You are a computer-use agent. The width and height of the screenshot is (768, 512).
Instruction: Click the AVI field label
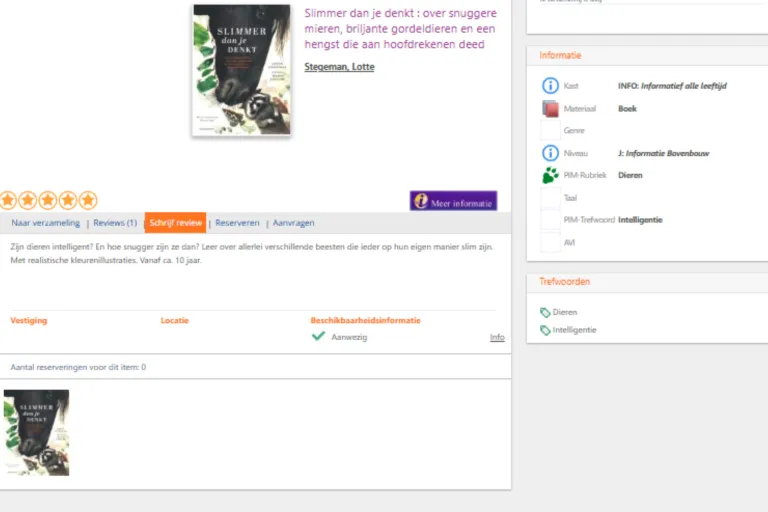[x=569, y=243]
